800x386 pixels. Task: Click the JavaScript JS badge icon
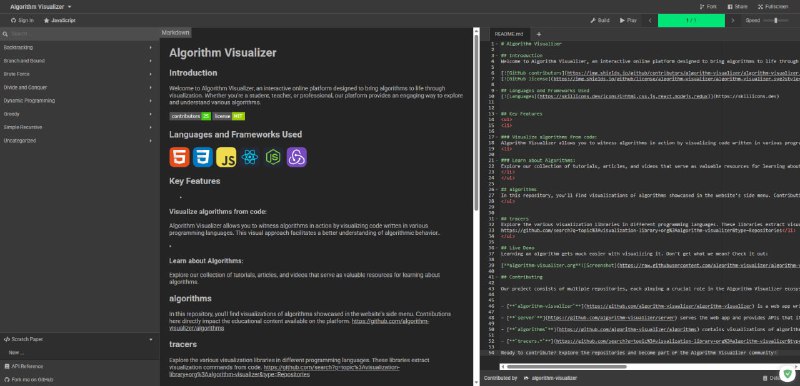click(x=226, y=157)
